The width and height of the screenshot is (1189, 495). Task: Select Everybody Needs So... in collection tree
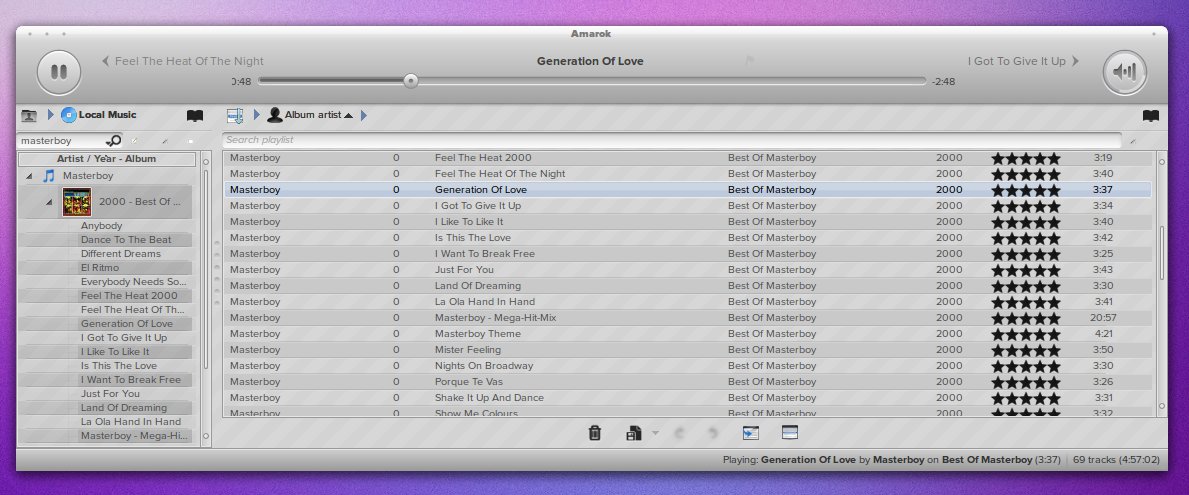(x=133, y=282)
